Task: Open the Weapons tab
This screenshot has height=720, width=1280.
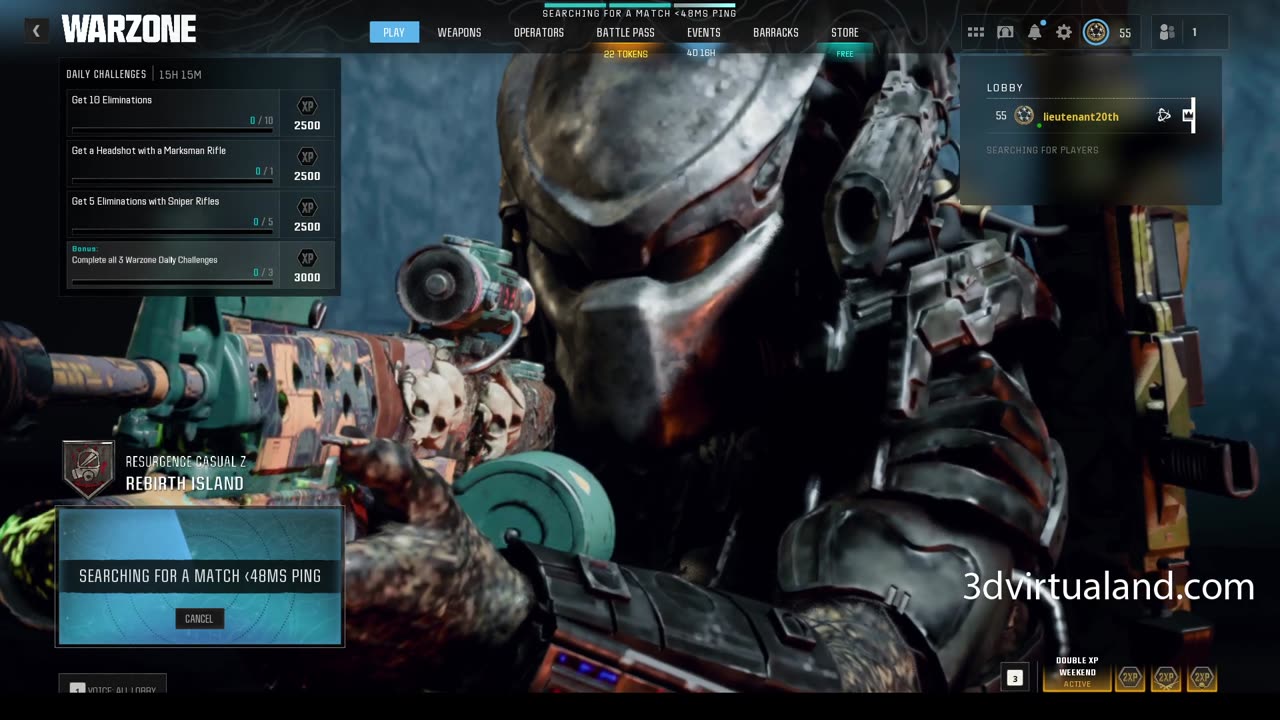Action: pyautogui.click(x=459, y=32)
